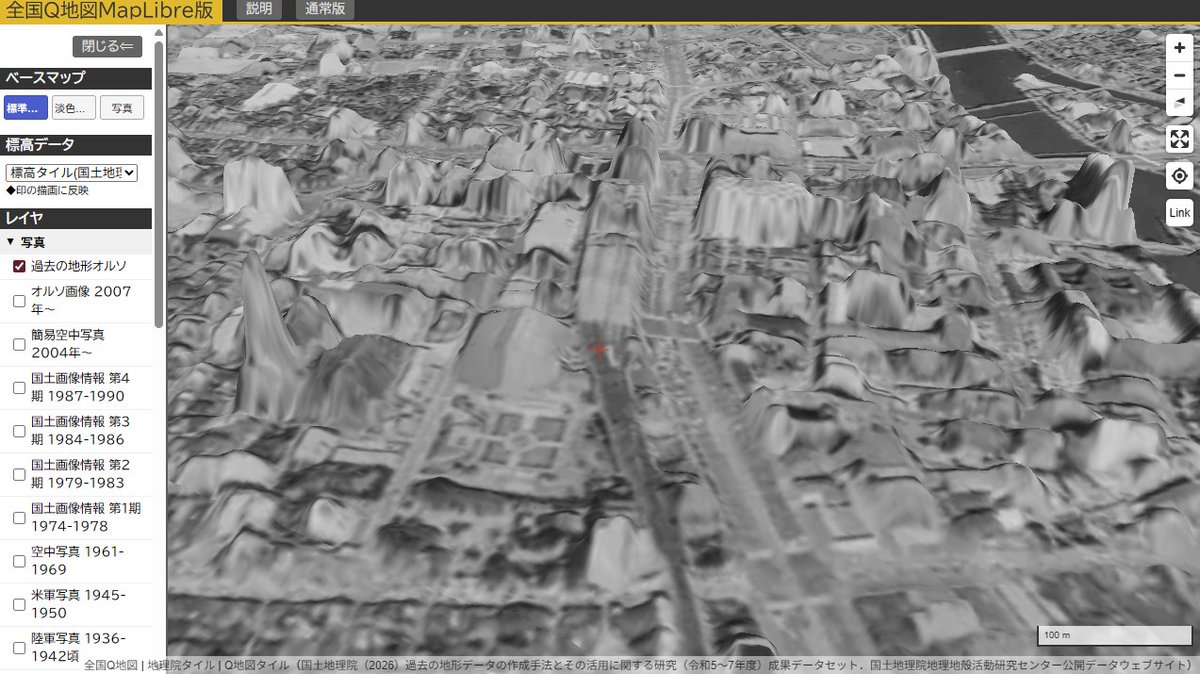Enable 国土画像情報 第3期 1984-1986 layer
The width and height of the screenshot is (1200, 674).
click(x=19, y=431)
